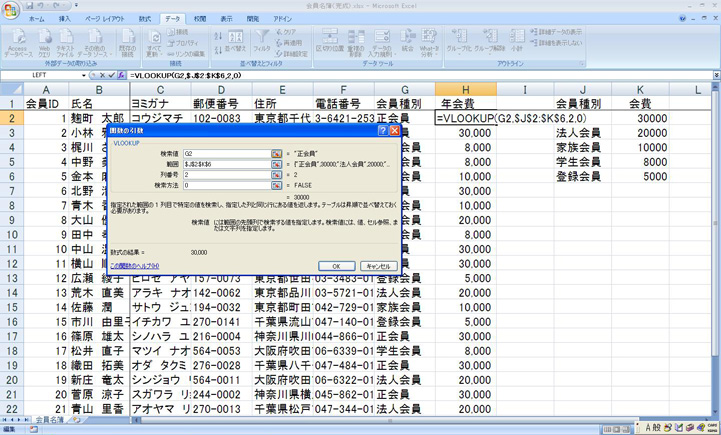Click the 接続 button in ribbon
The height and width of the screenshot is (435, 721).
177,32
